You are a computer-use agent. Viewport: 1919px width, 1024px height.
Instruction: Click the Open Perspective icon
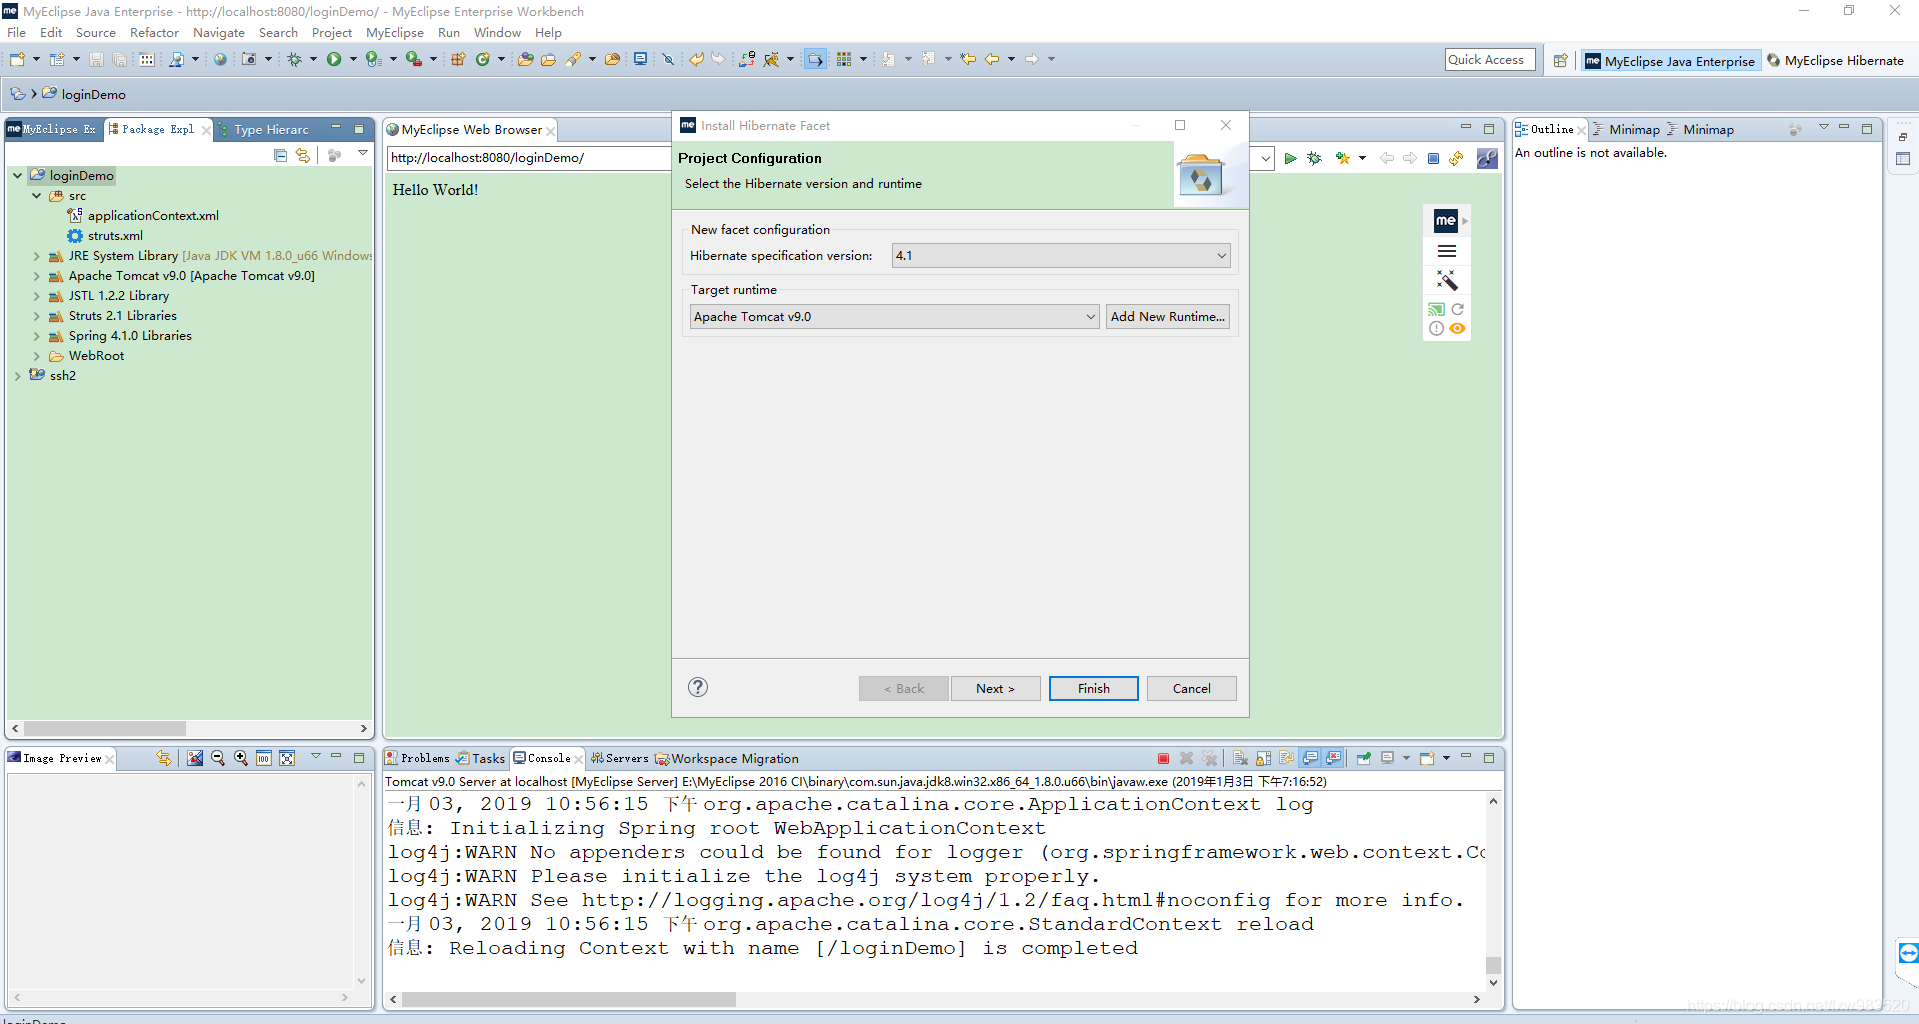pyautogui.click(x=1560, y=60)
